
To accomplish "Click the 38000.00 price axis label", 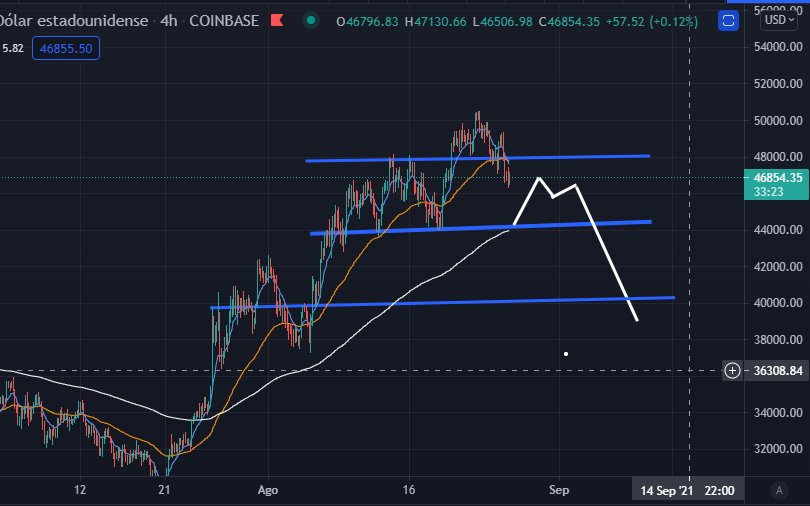I will click(778, 339).
